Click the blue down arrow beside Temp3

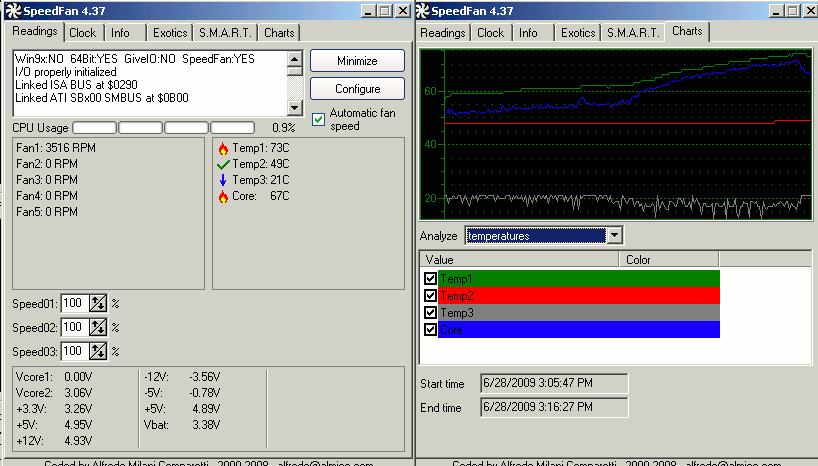point(223,180)
